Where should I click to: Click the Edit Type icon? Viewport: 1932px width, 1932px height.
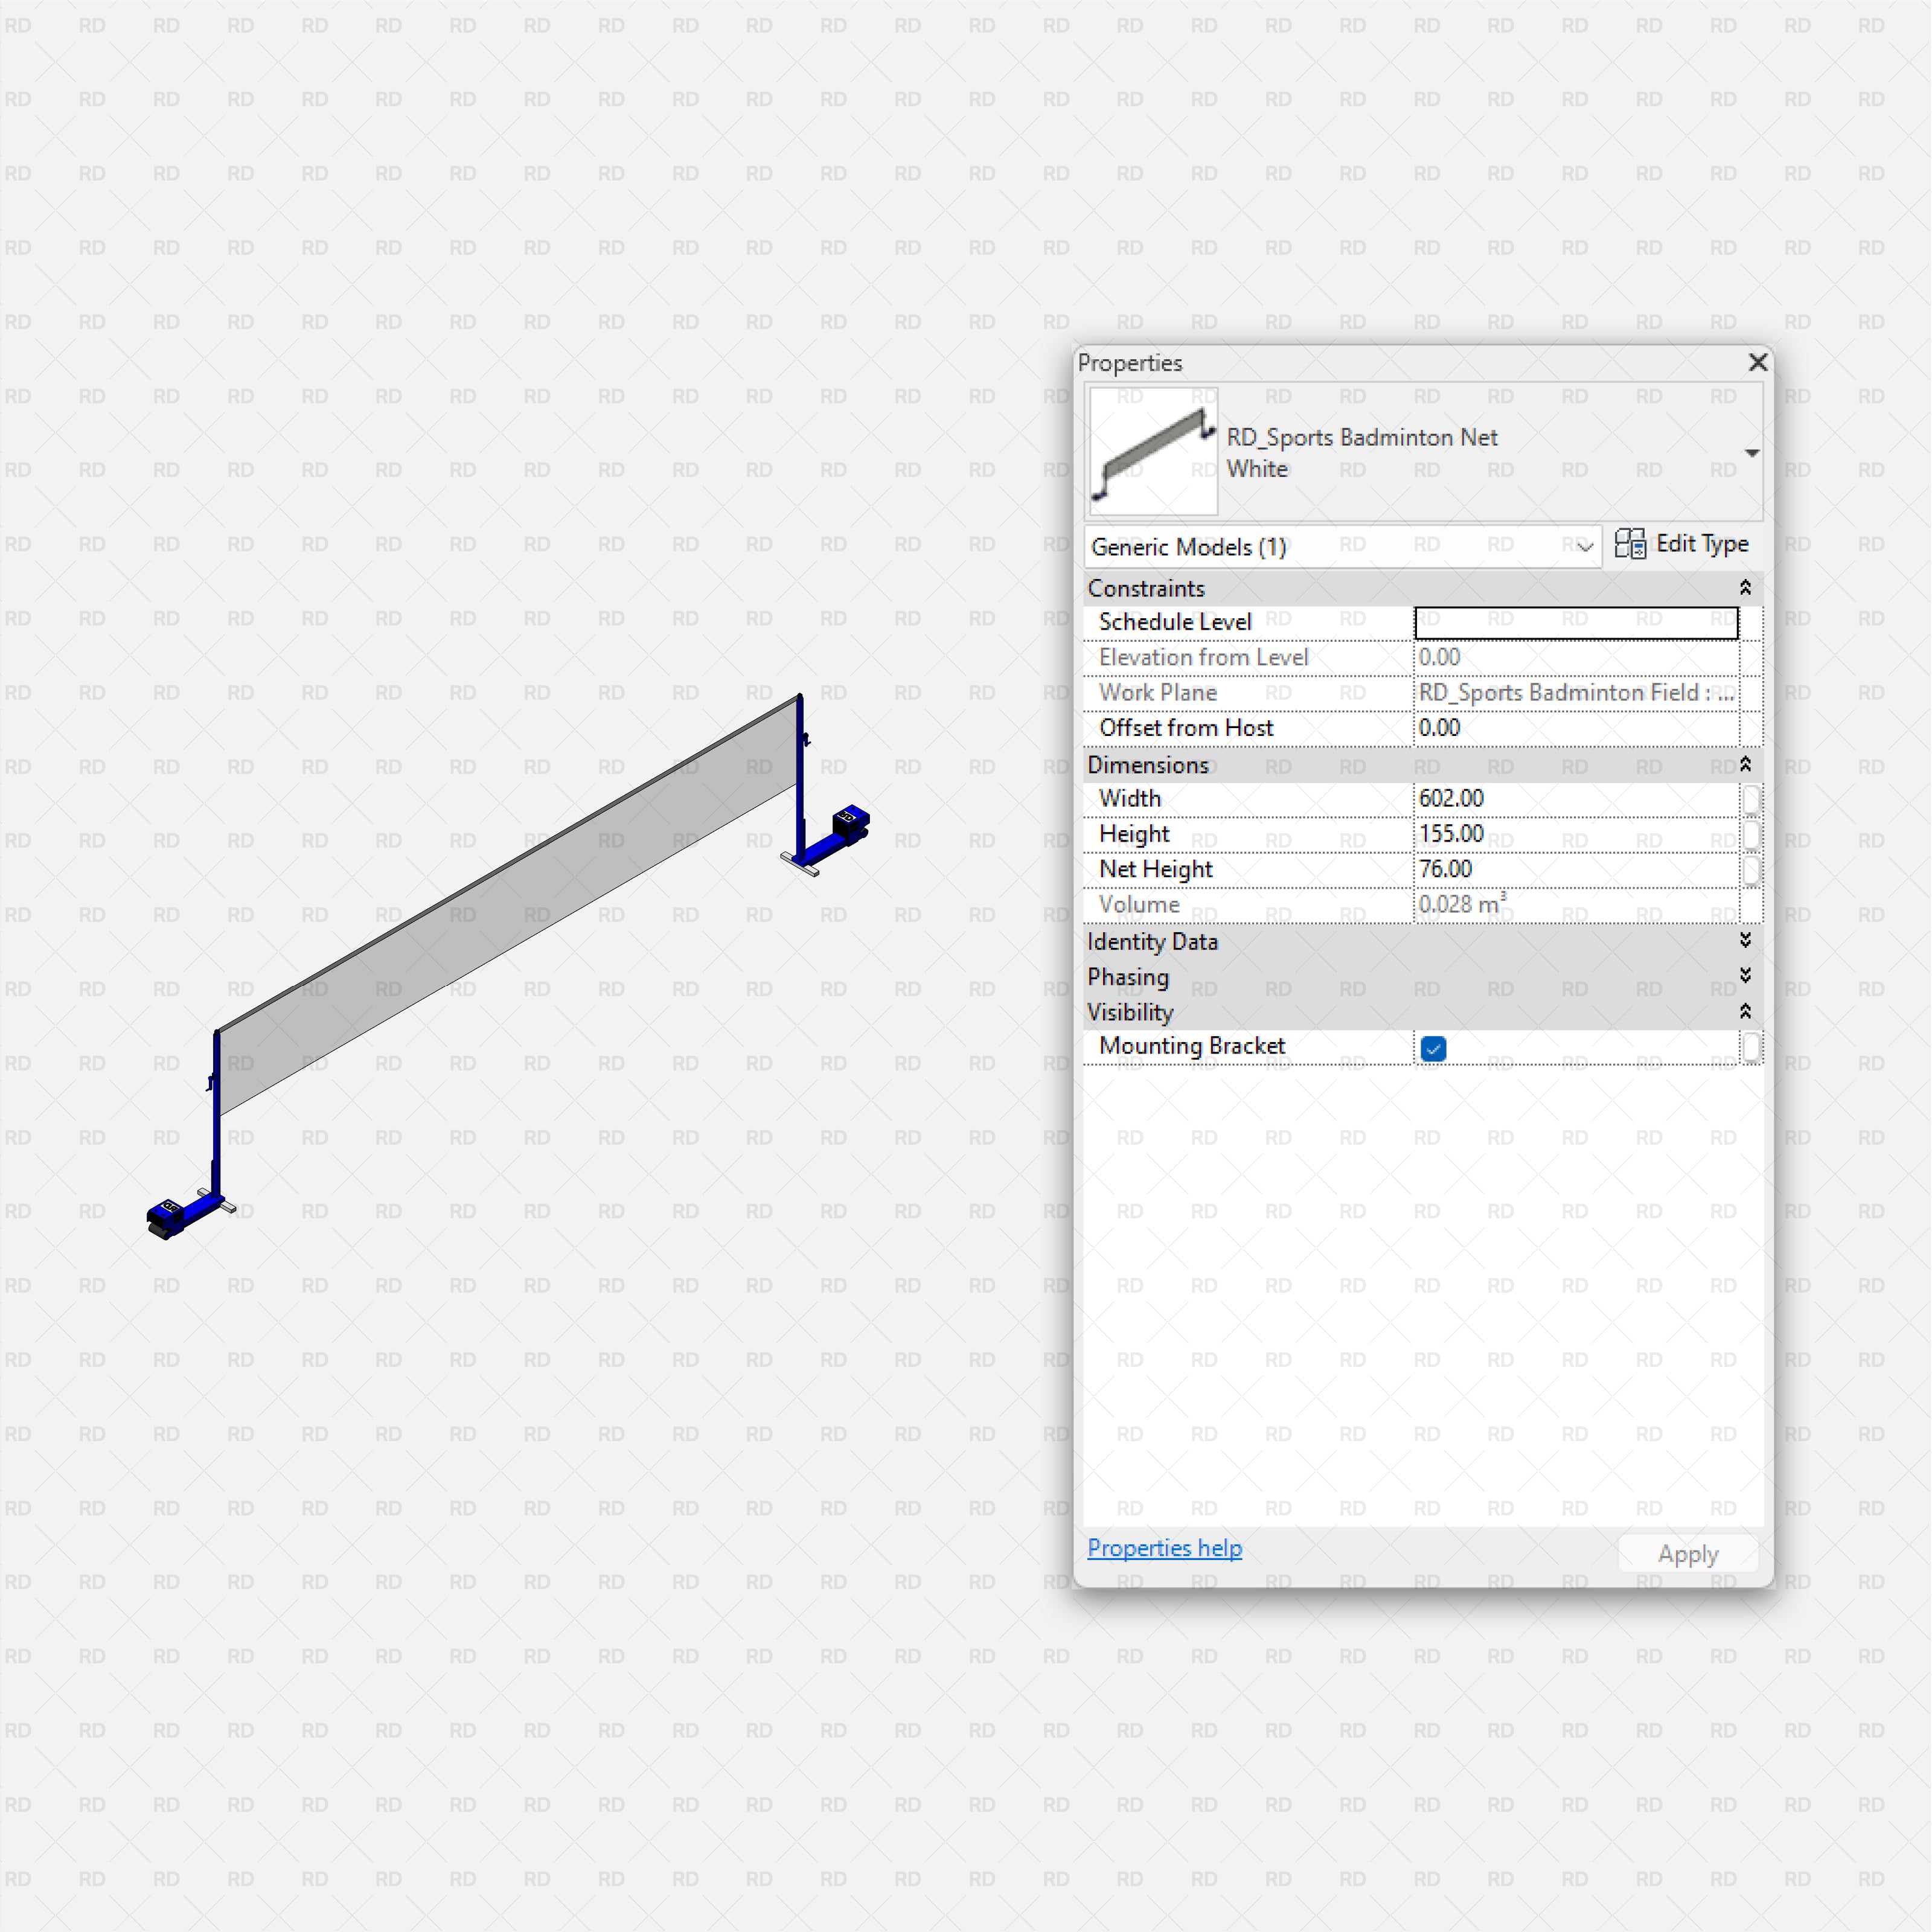(x=1630, y=544)
